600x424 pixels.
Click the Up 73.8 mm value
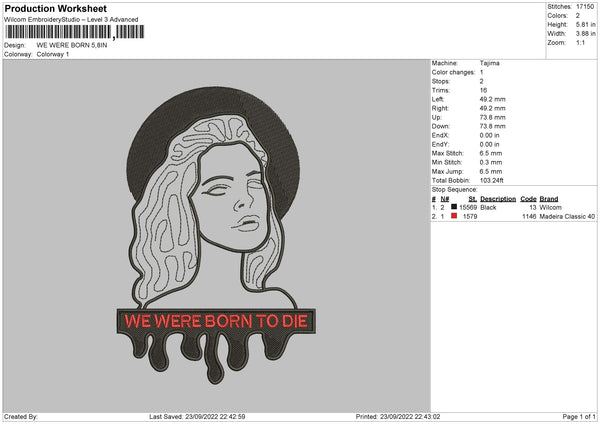[492, 117]
